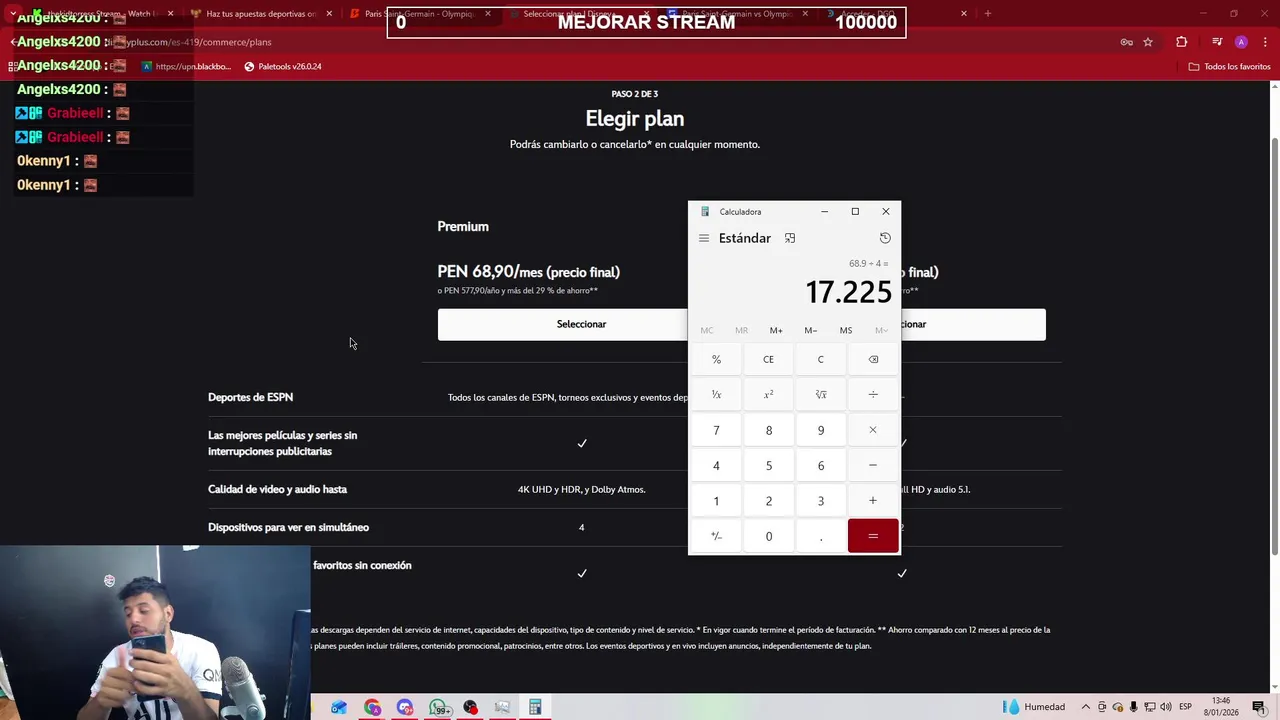Click the backspace key in Calculator
1280x720 pixels.
[873, 359]
